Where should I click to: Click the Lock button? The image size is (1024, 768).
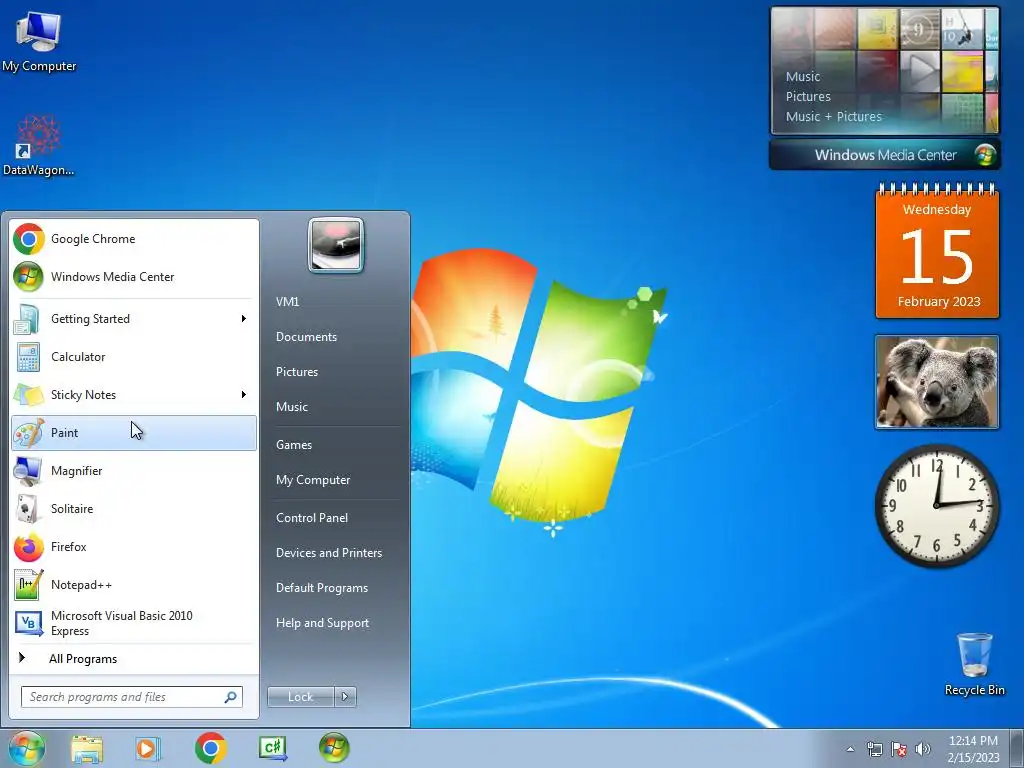click(x=300, y=697)
